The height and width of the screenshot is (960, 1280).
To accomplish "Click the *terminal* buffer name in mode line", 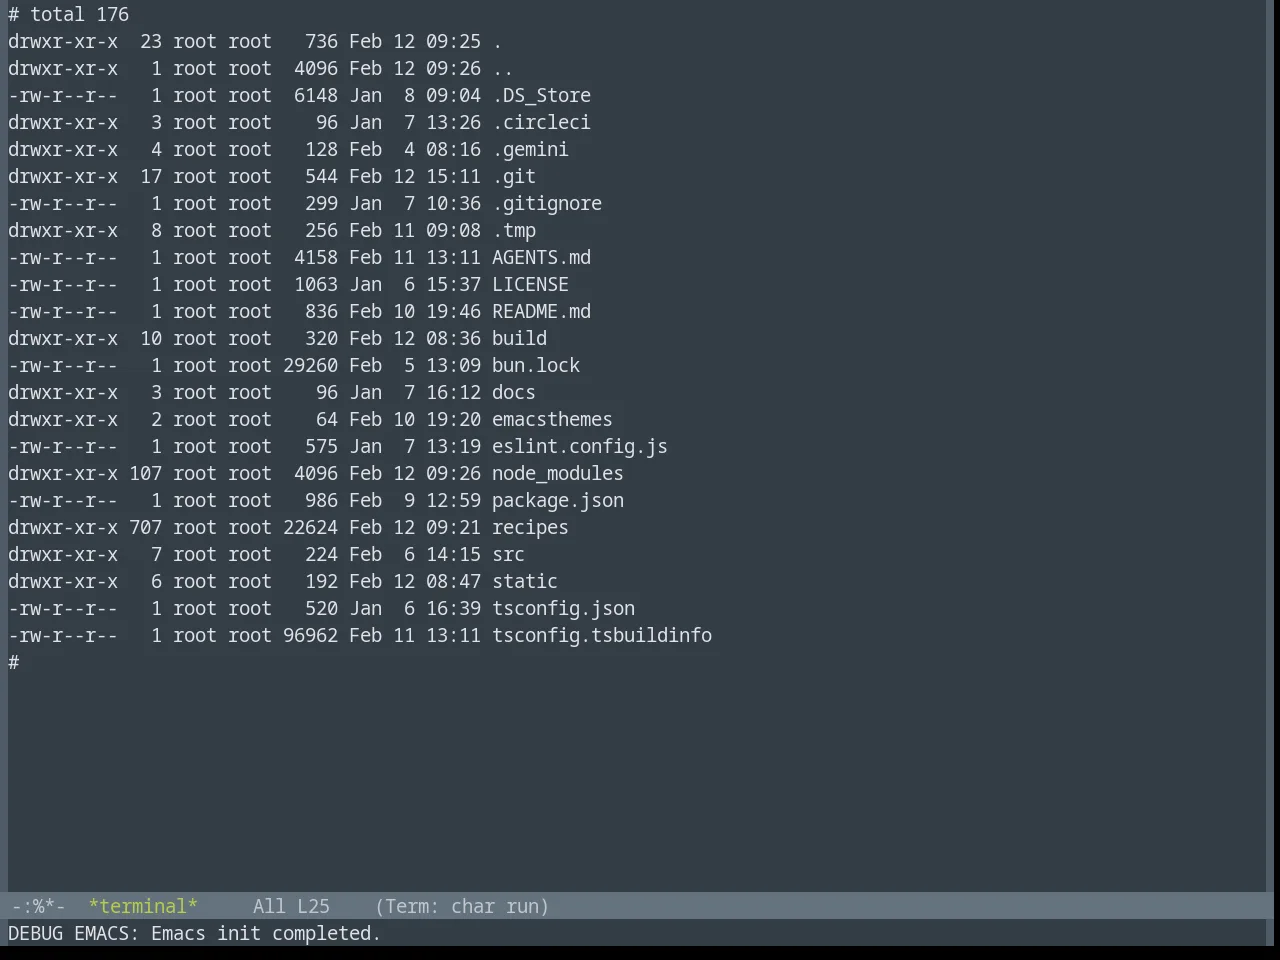I will pyautogui.click(x=143, y=906).
